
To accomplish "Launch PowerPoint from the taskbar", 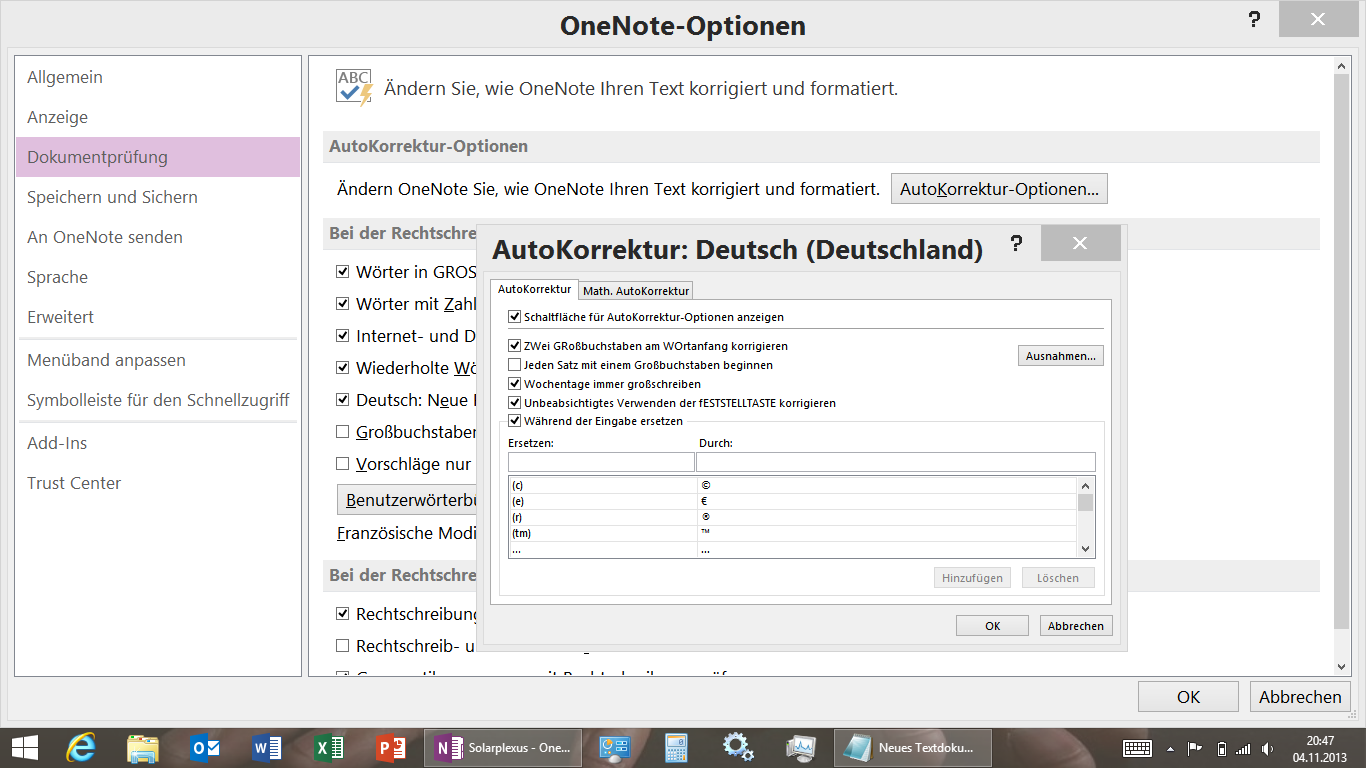I will (x=390, y=747).
